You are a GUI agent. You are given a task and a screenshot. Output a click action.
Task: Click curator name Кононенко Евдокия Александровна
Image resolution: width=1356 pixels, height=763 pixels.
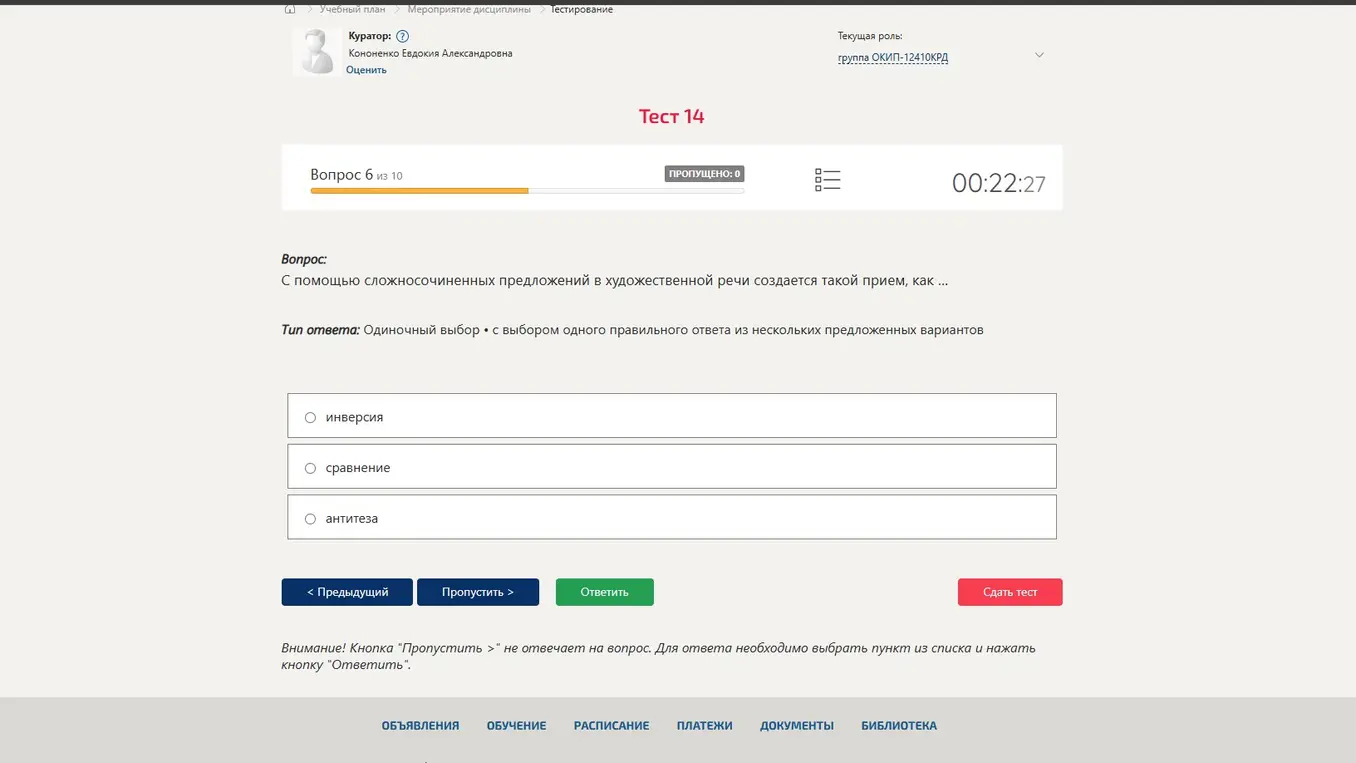(431, 53)
